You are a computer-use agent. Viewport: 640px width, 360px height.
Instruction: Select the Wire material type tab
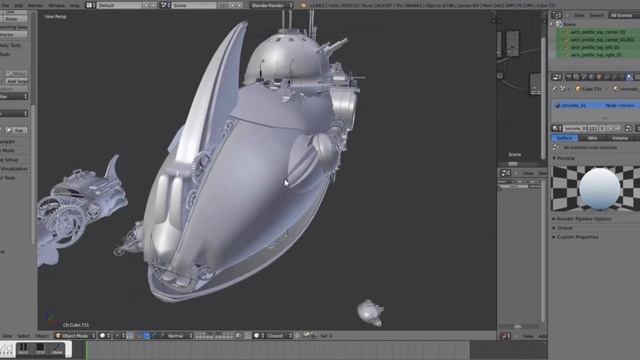592,138
